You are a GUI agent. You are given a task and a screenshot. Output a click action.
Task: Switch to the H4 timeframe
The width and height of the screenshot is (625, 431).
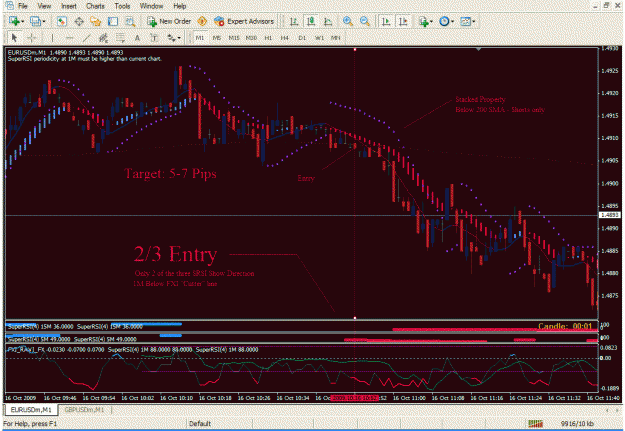click(284, 38)
